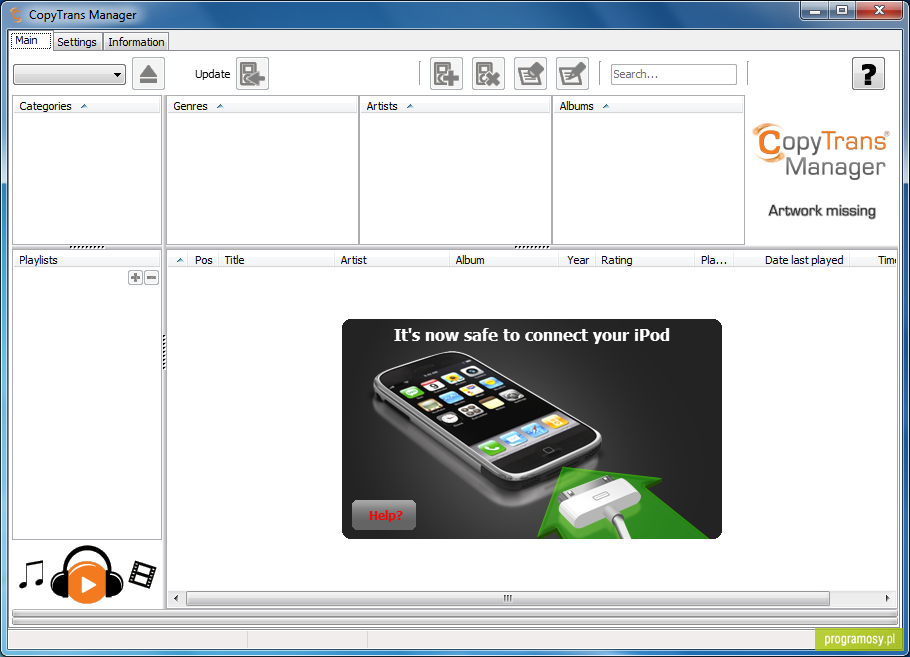The width and height of the screenshot is (910, 657).
Task: Click the Pos column header
Action: pos(204,260)
